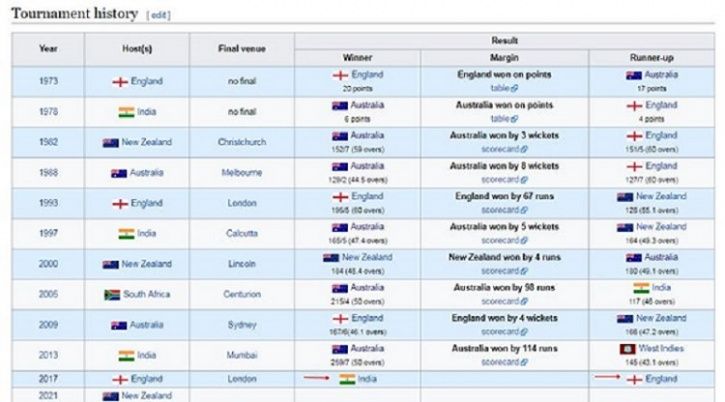Click the Centurion venue link
This screenshot has height=402, width=725.
[242, 294]
